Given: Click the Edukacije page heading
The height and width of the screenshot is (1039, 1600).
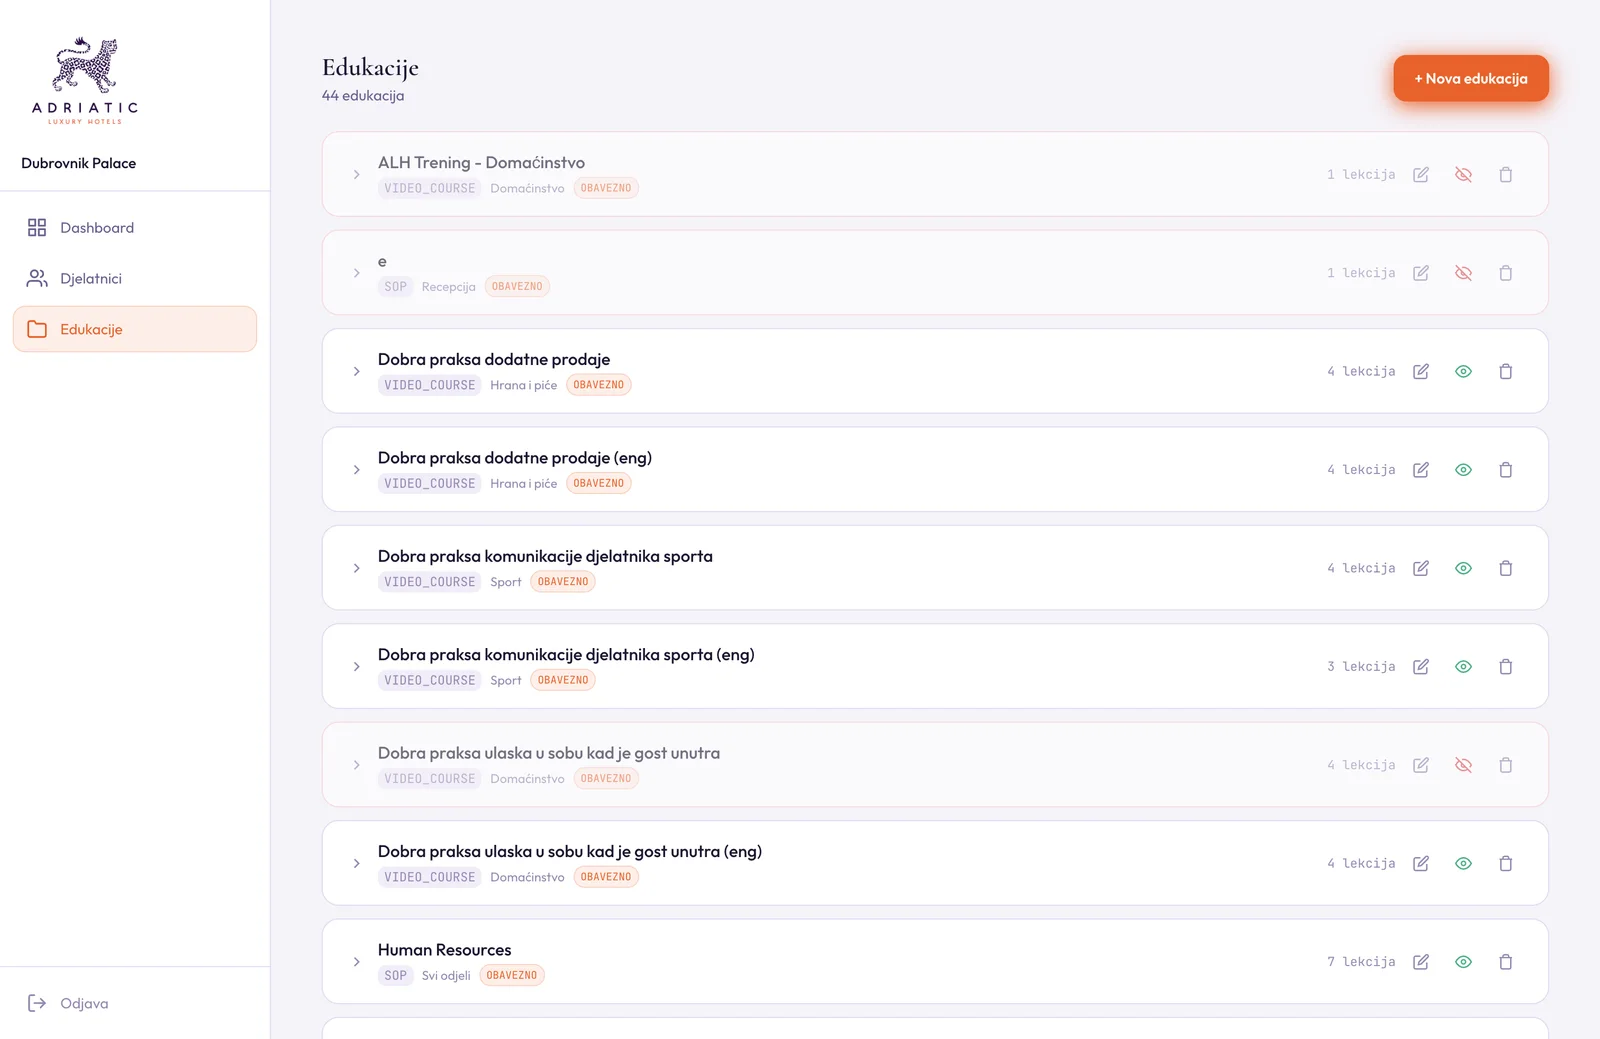Looking at the screenshot, I should point(370,68).
